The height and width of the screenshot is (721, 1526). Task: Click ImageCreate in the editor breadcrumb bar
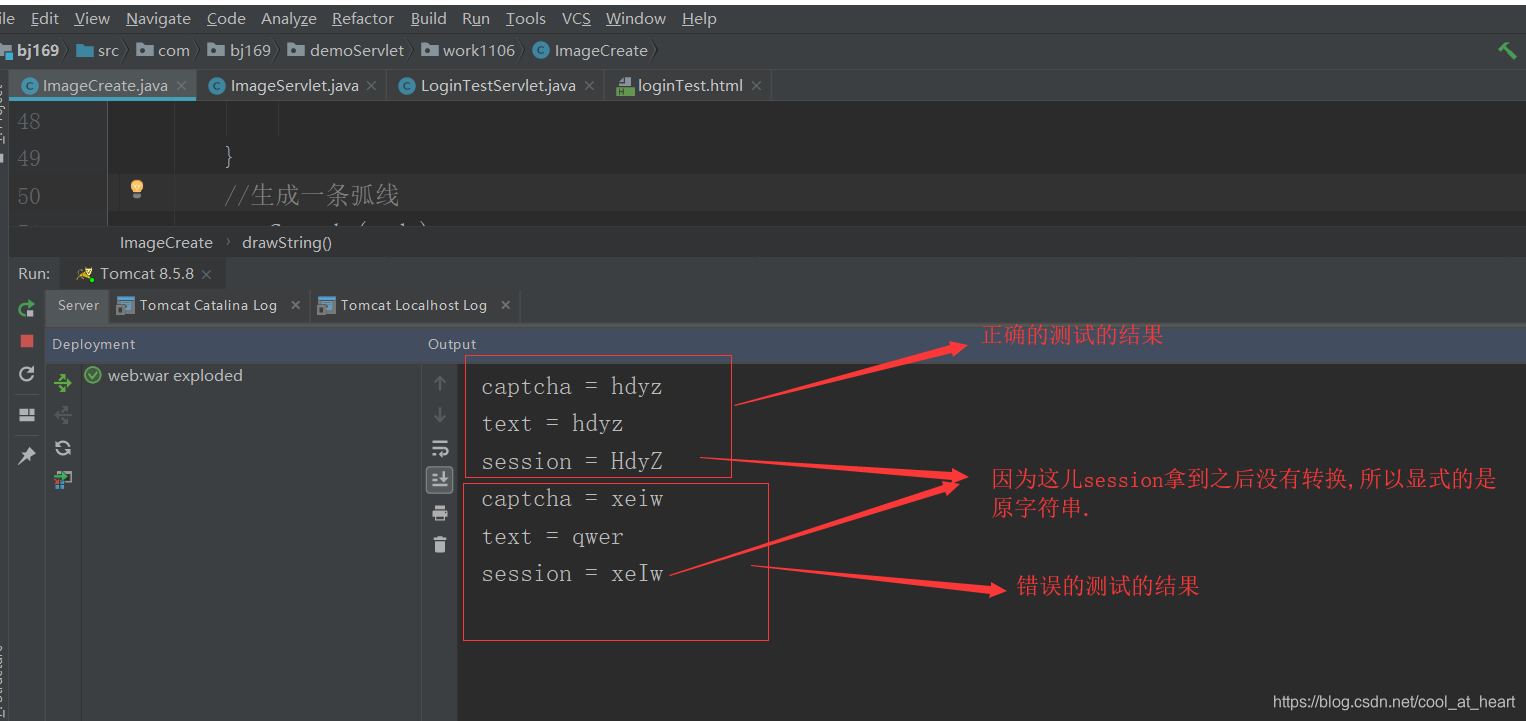(x=166, y=242)
